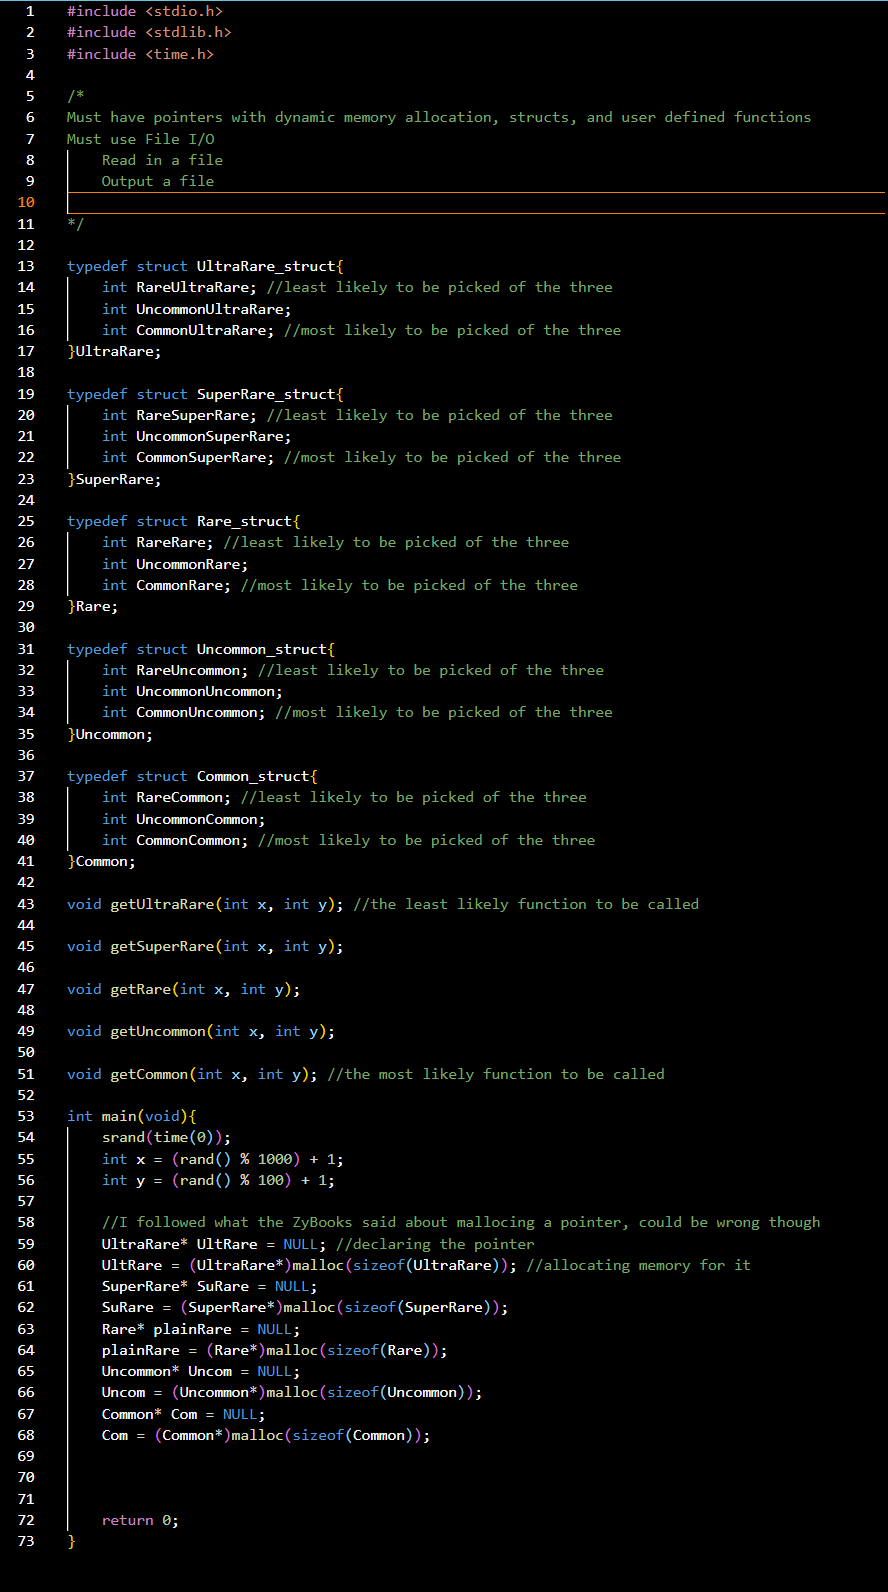Click 'typedef struct UltraRare_struct{' declaration
888x1592 pixels.
coord(205,266)
